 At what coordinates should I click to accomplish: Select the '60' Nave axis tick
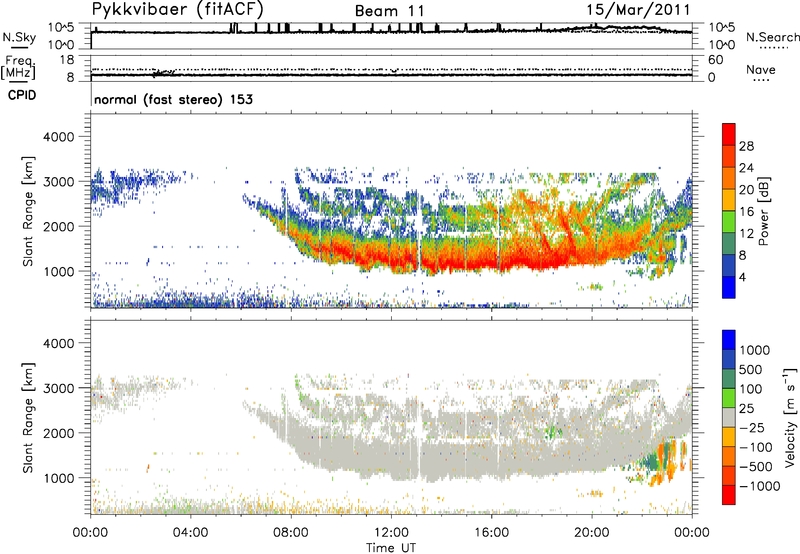(716, 60)
